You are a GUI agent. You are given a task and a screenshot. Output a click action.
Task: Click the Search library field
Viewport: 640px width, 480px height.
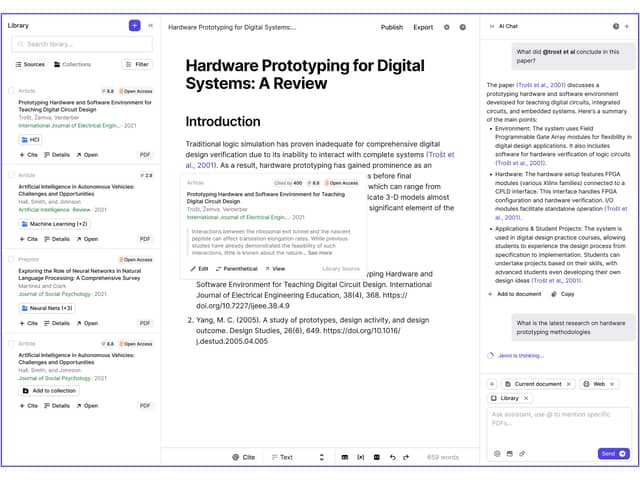tap(82, 44)
